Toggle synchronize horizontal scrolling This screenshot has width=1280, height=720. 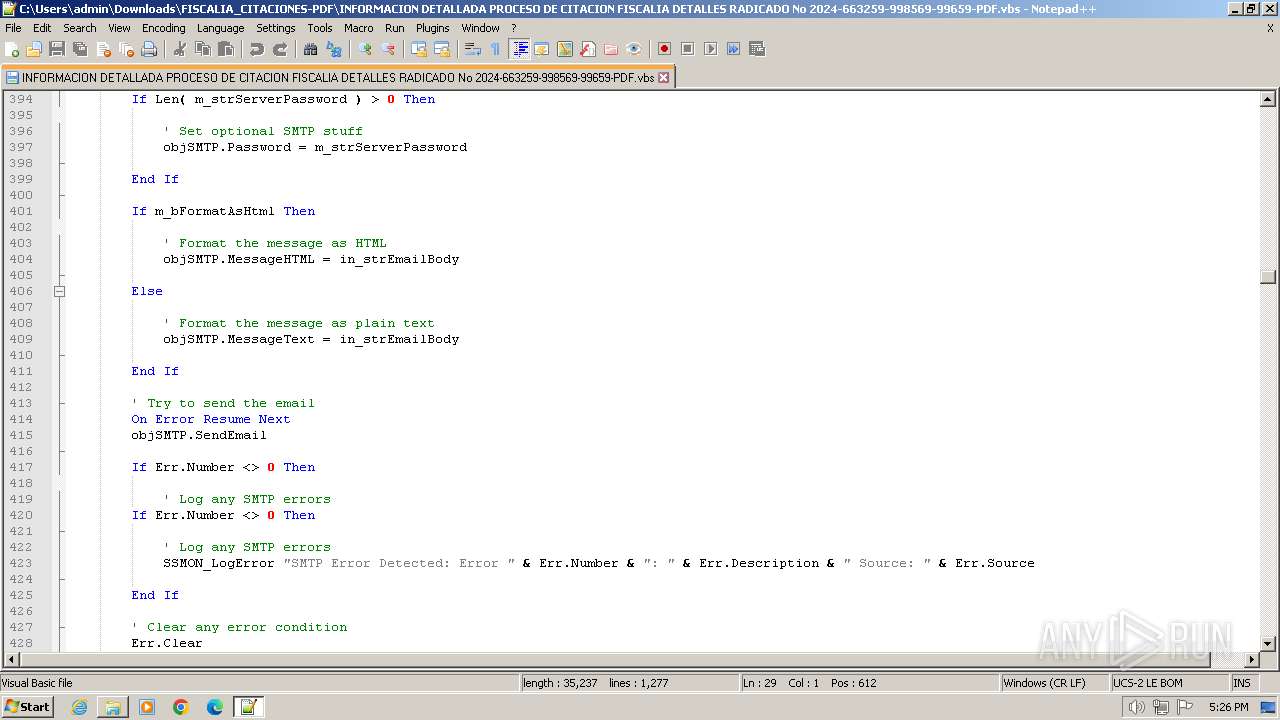[x=442, y=49]
